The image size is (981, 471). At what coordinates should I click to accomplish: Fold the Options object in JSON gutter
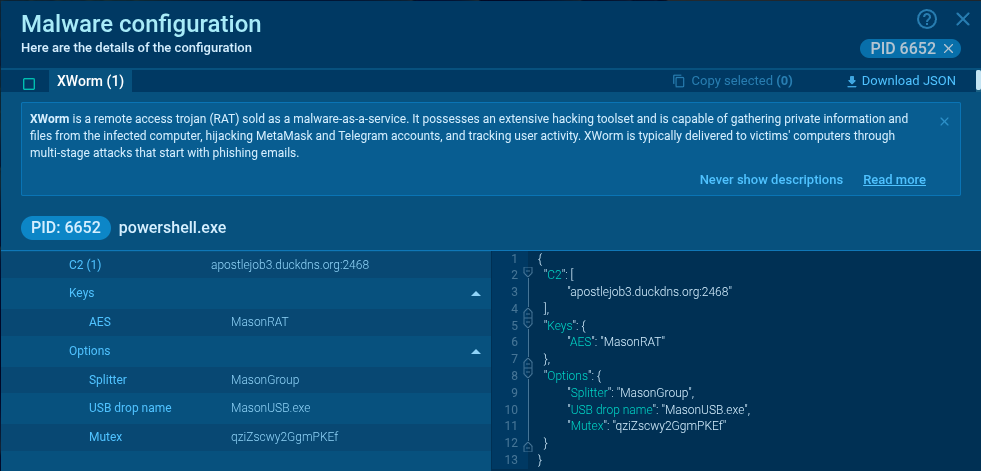[527, 375]
